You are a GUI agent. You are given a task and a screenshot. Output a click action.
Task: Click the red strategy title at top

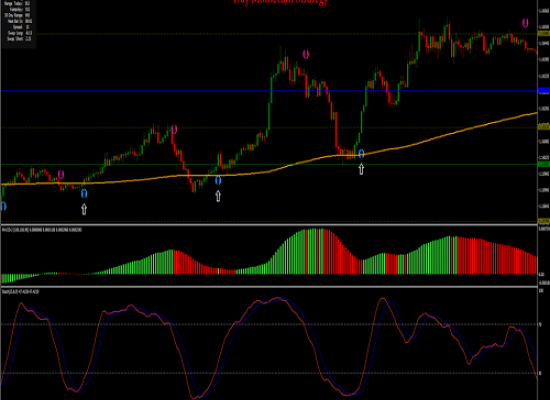tap(281, 2)
